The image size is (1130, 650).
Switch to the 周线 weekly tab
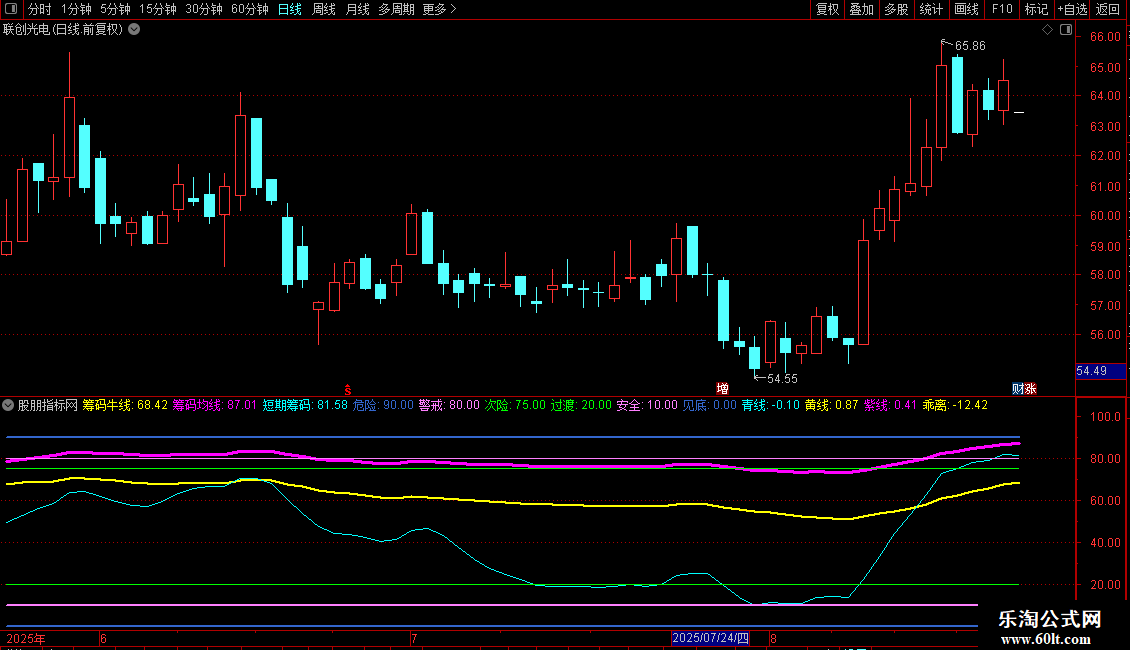[324, 9]
